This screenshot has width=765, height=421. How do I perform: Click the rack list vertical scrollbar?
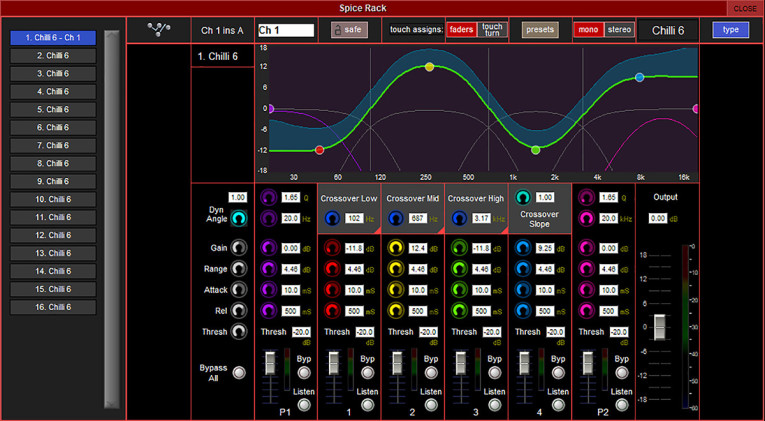[112, 219]
